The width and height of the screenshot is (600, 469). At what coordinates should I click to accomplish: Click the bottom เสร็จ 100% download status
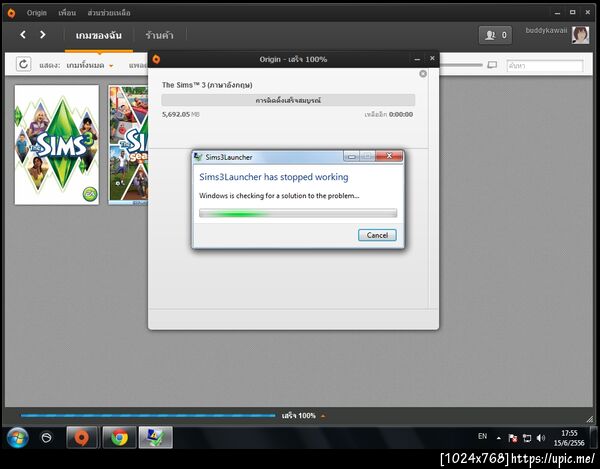pos(299,415)
